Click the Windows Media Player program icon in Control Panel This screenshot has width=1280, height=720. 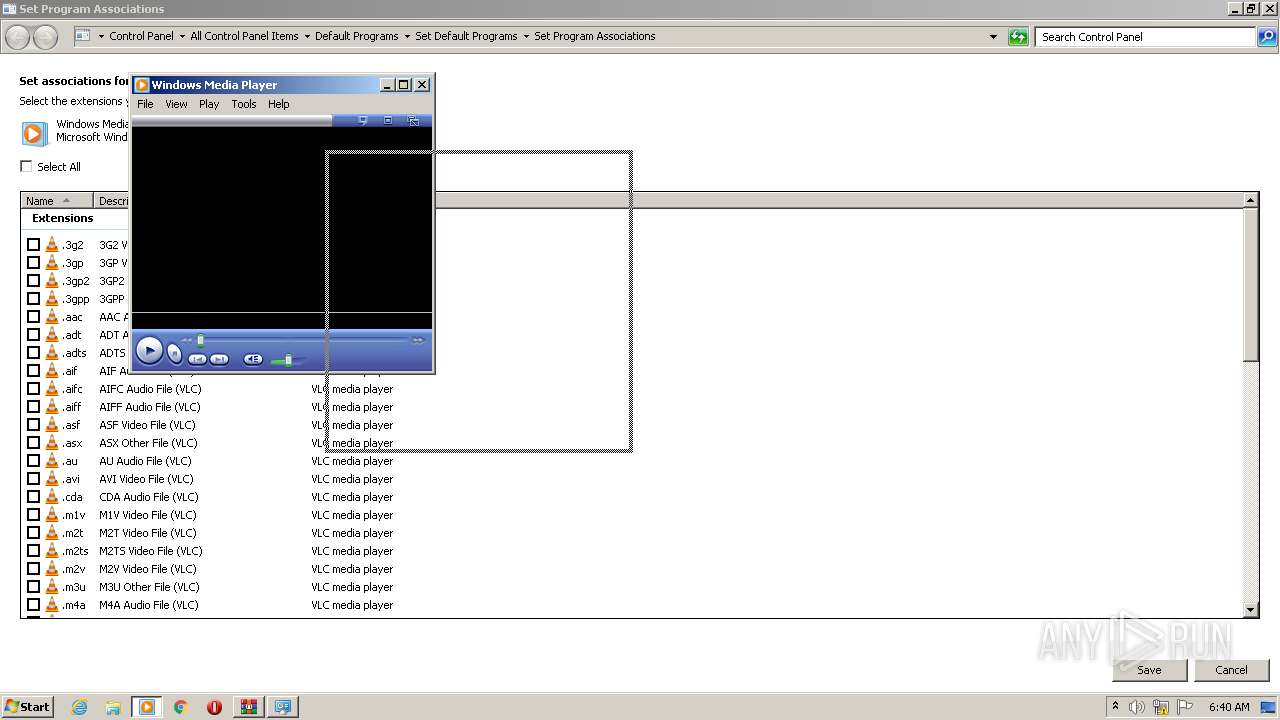(x=34, y=133)
